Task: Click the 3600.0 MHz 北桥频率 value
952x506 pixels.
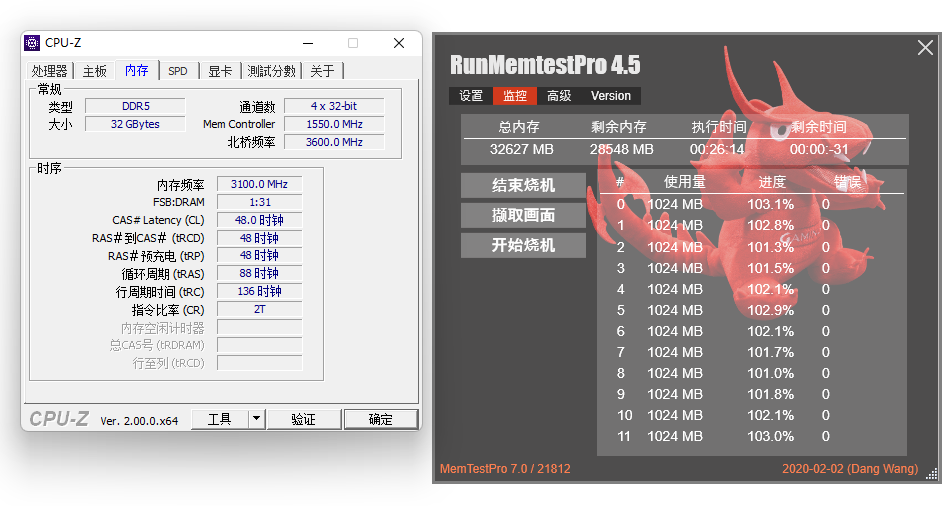Action: tap(334, 142)
